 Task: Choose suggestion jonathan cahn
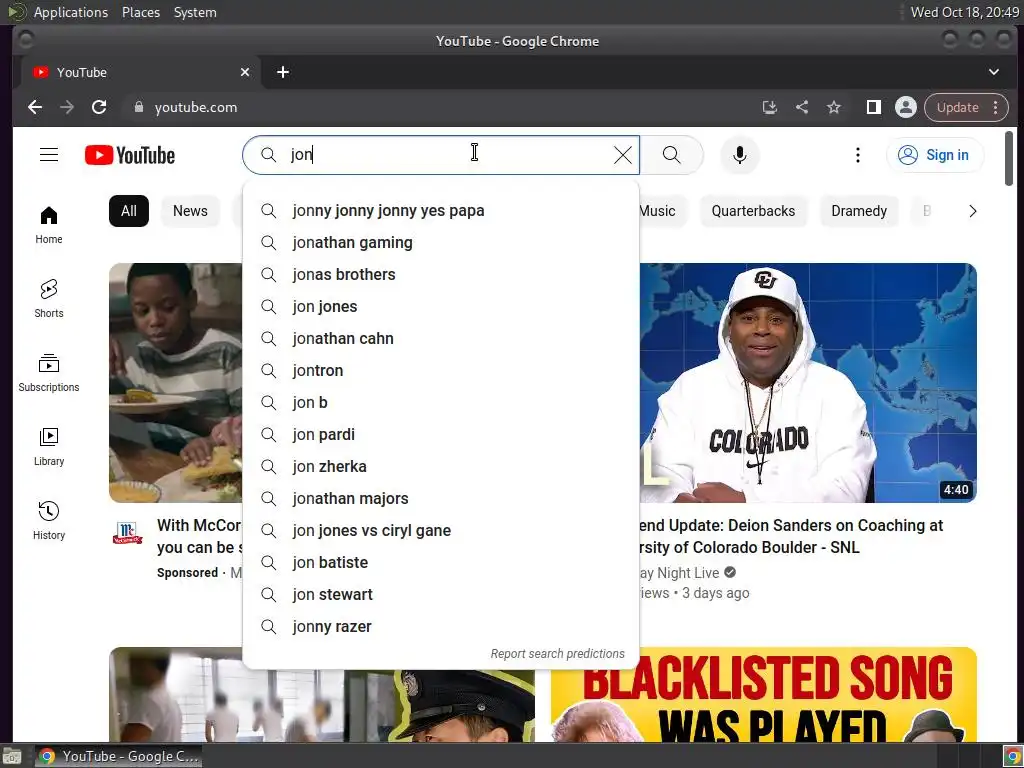click(x=441, y=339)
